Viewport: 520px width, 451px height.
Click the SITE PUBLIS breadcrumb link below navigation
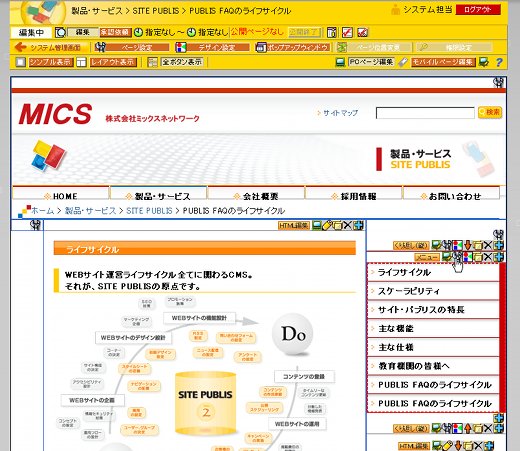tap(149, 211)
